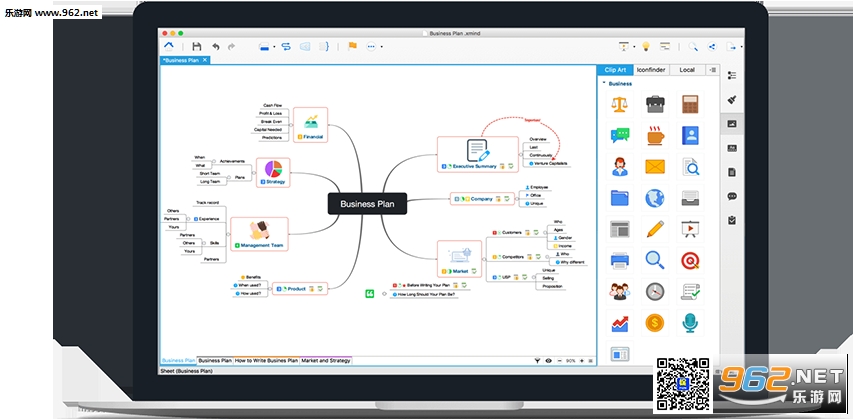Open brainstorming lightbulb icon

coord(646,46)
